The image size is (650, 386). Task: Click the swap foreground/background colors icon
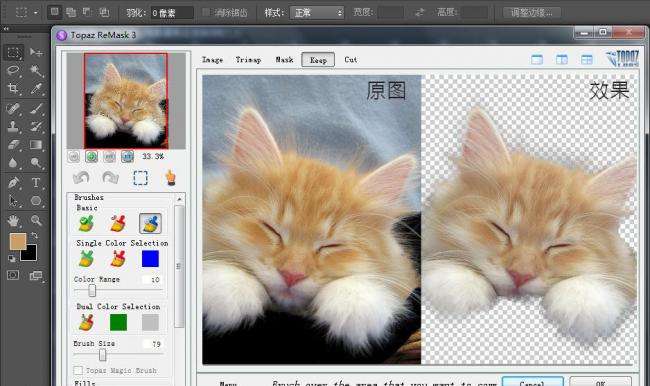click(x=34, y=235)
